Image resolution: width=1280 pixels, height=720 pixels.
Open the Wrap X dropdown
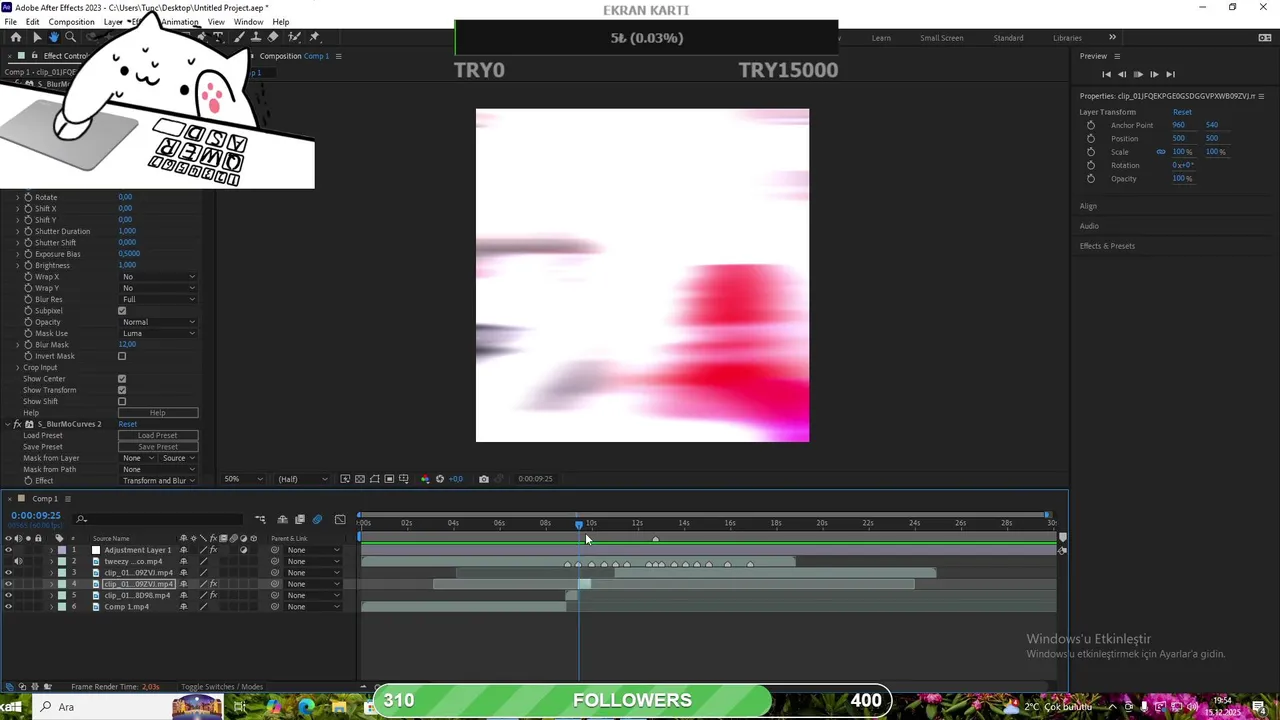click(158, 277)
